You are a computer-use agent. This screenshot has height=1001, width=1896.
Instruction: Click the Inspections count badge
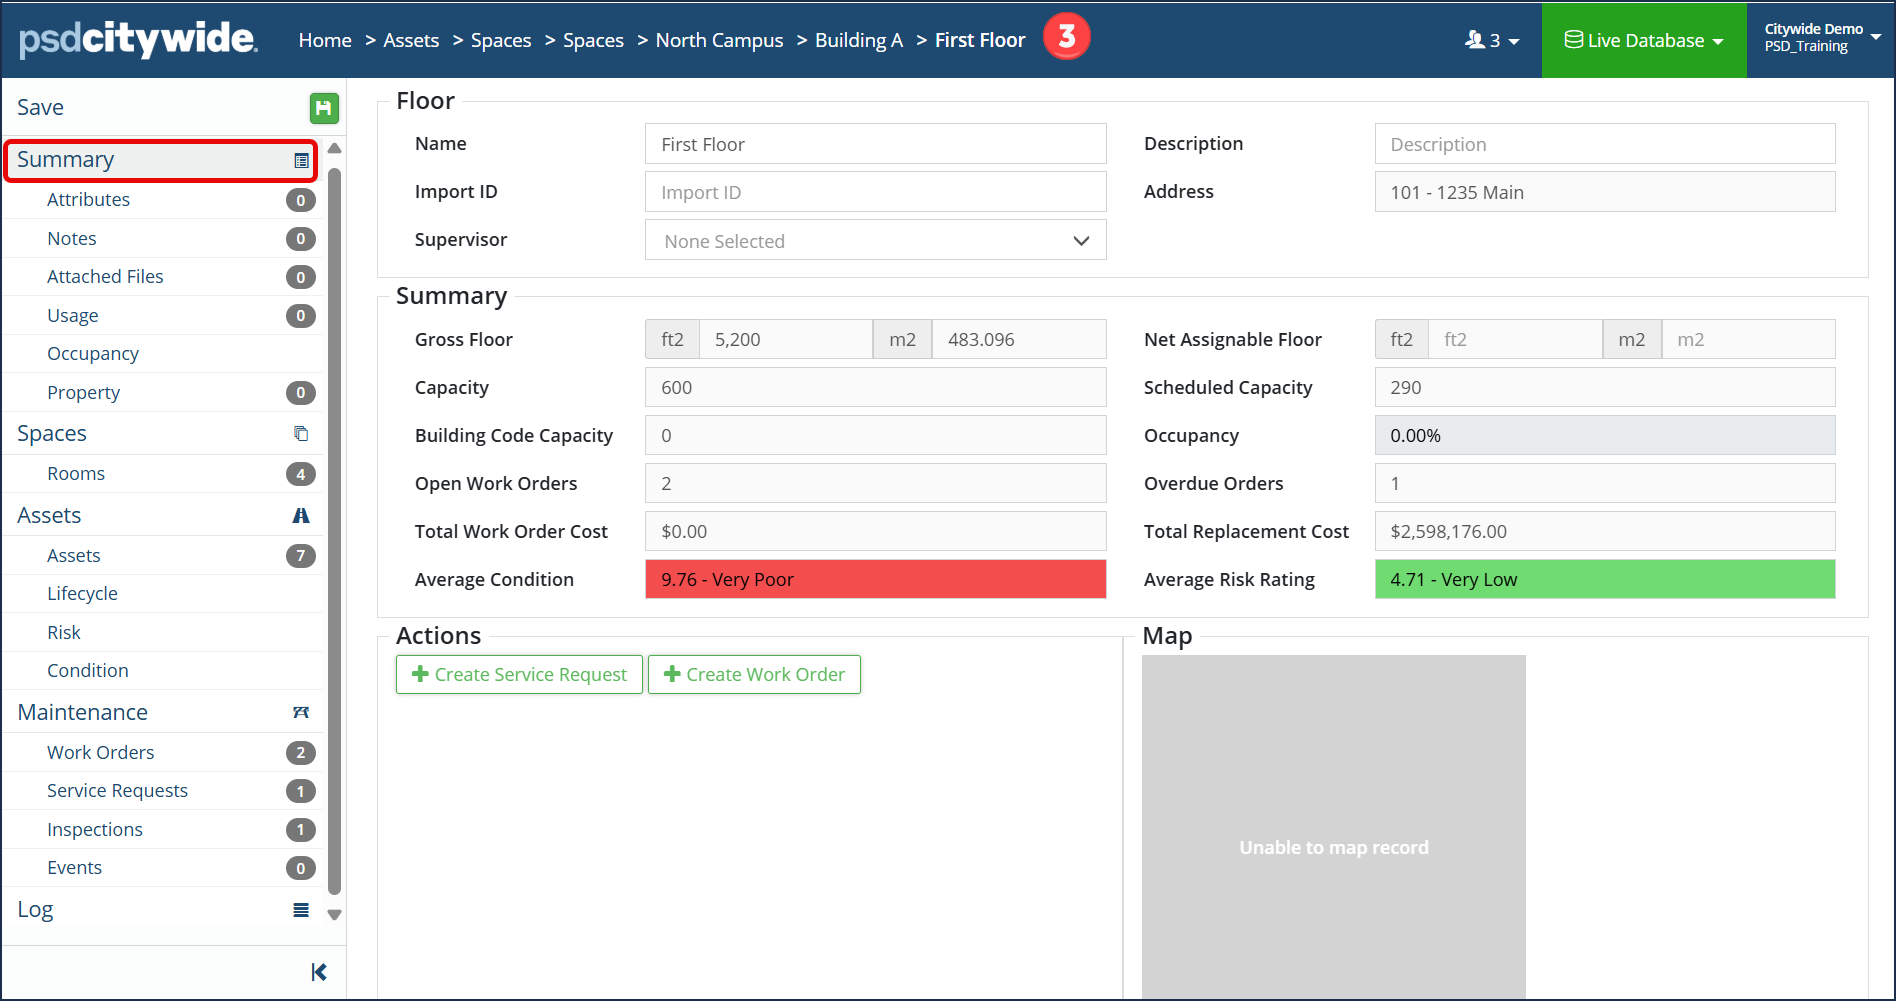[301, 830]
